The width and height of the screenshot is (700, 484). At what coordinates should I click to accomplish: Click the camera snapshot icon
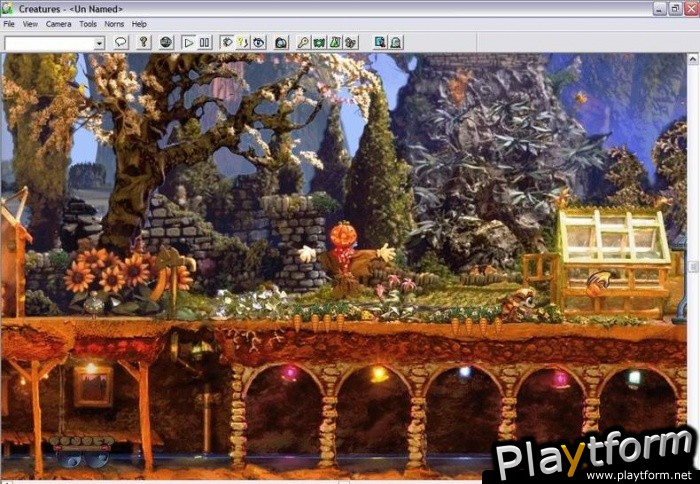(x=281, y=42)
